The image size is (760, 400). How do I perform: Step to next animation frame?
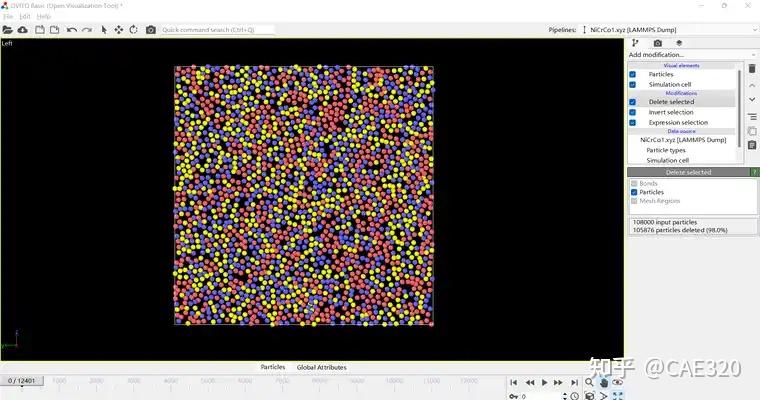[x=558, y=383]
